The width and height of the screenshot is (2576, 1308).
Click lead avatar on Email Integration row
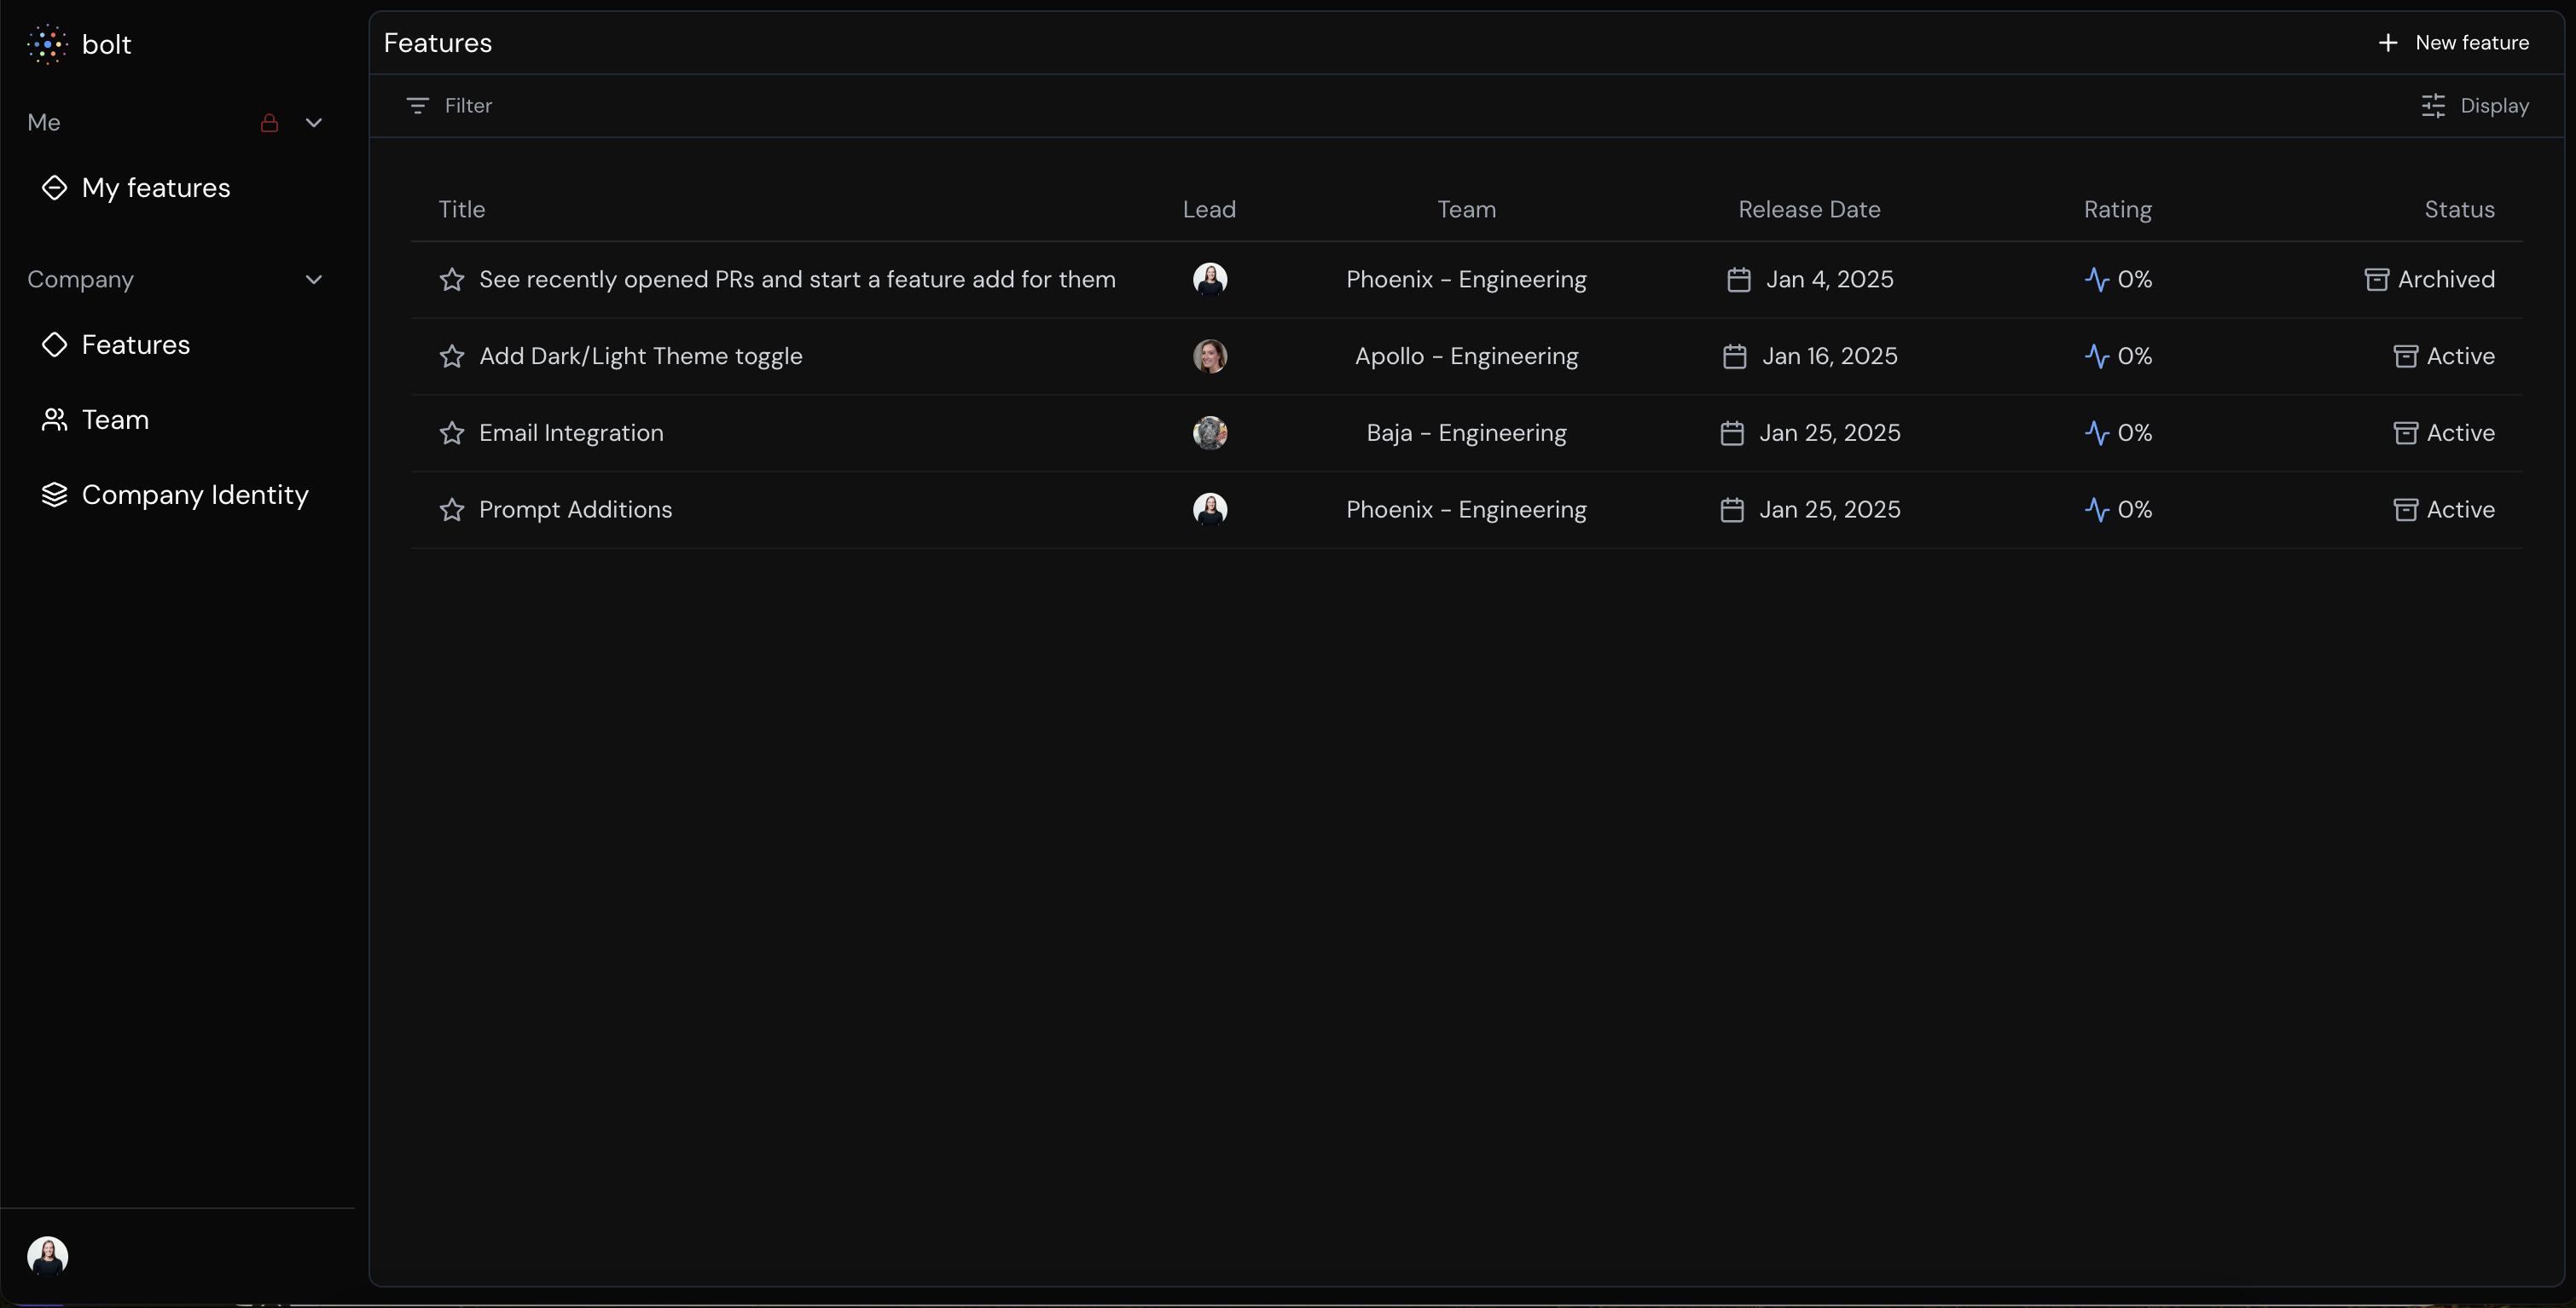click(1209, 433)
